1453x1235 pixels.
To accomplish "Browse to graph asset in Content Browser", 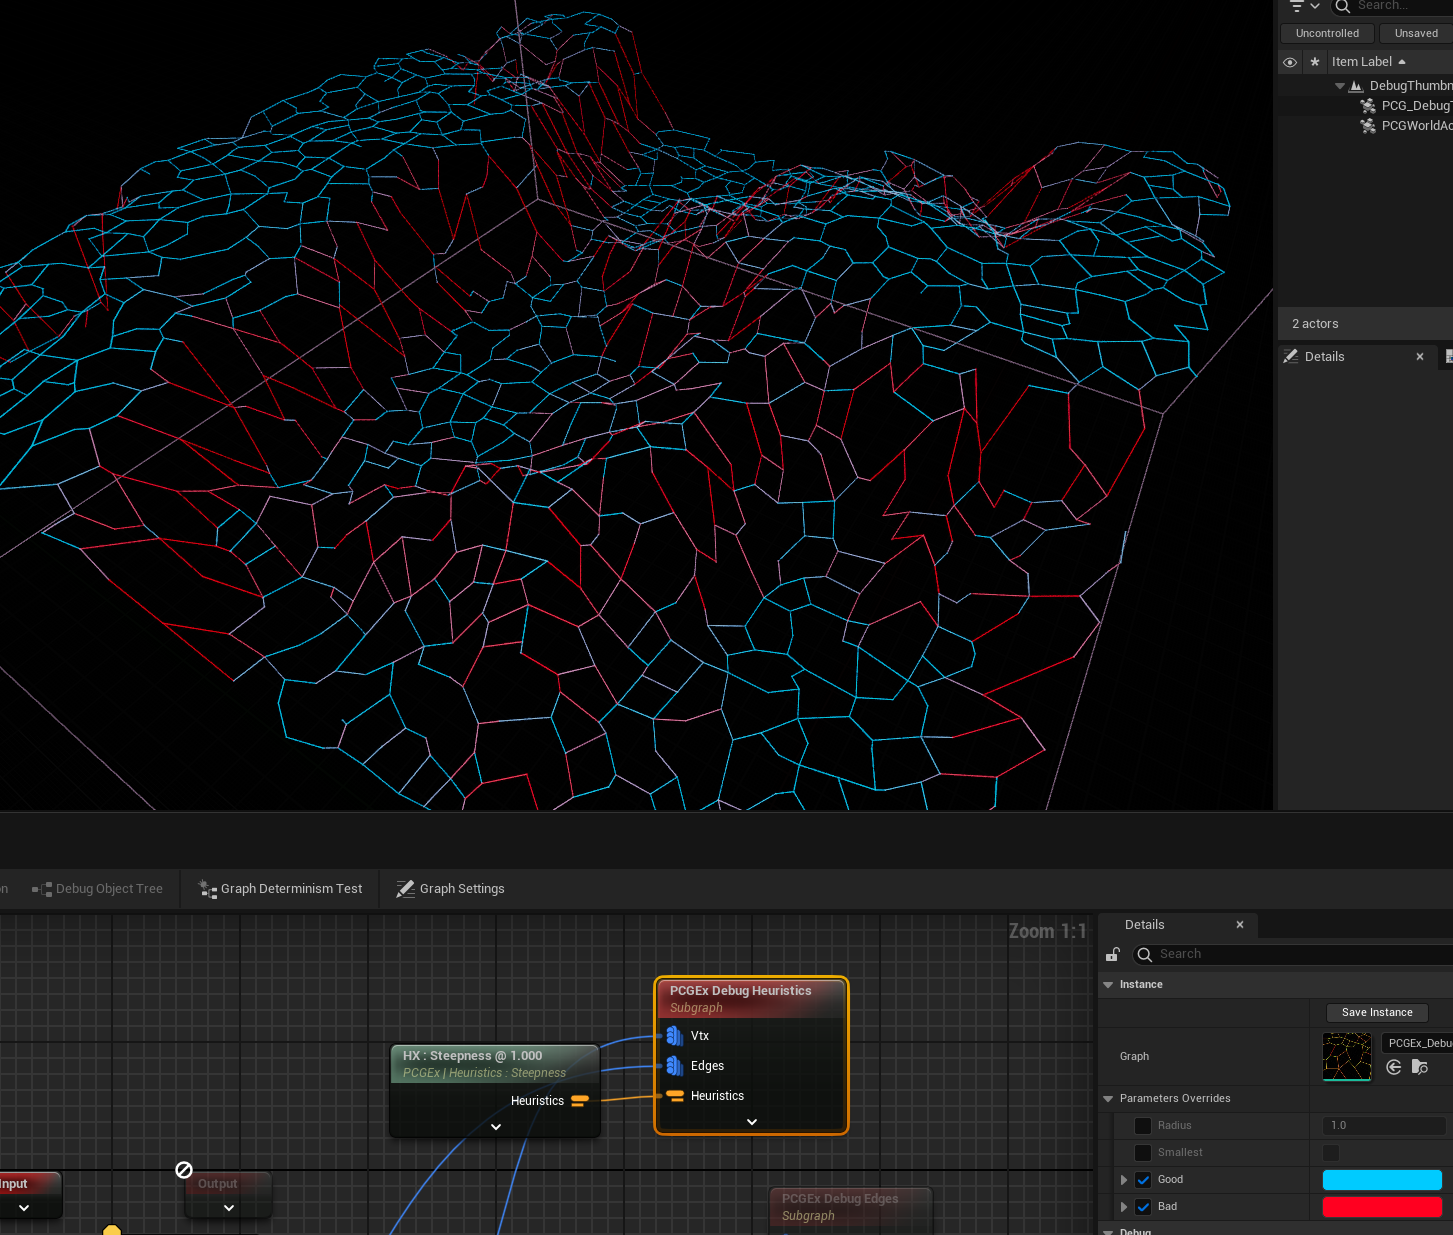I will tap(1419, 1068).
